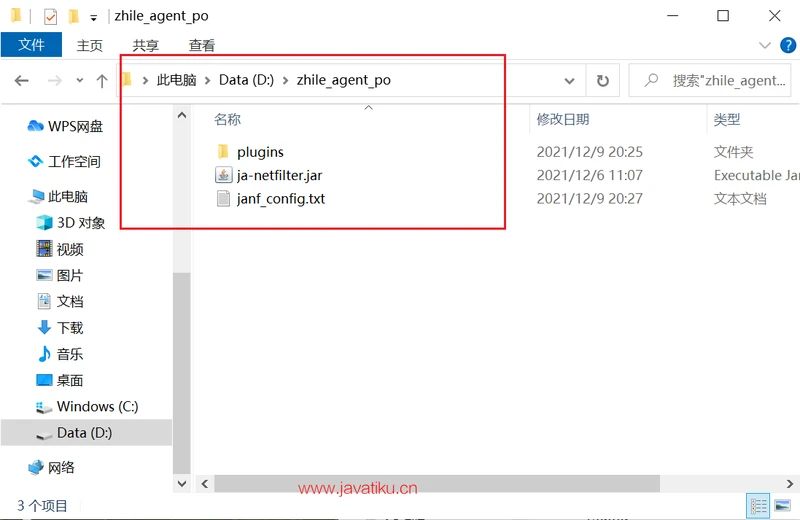800x520 pixels.
Task: Click the properties checkmark in quick access toolbar
Action: [50, 17]
